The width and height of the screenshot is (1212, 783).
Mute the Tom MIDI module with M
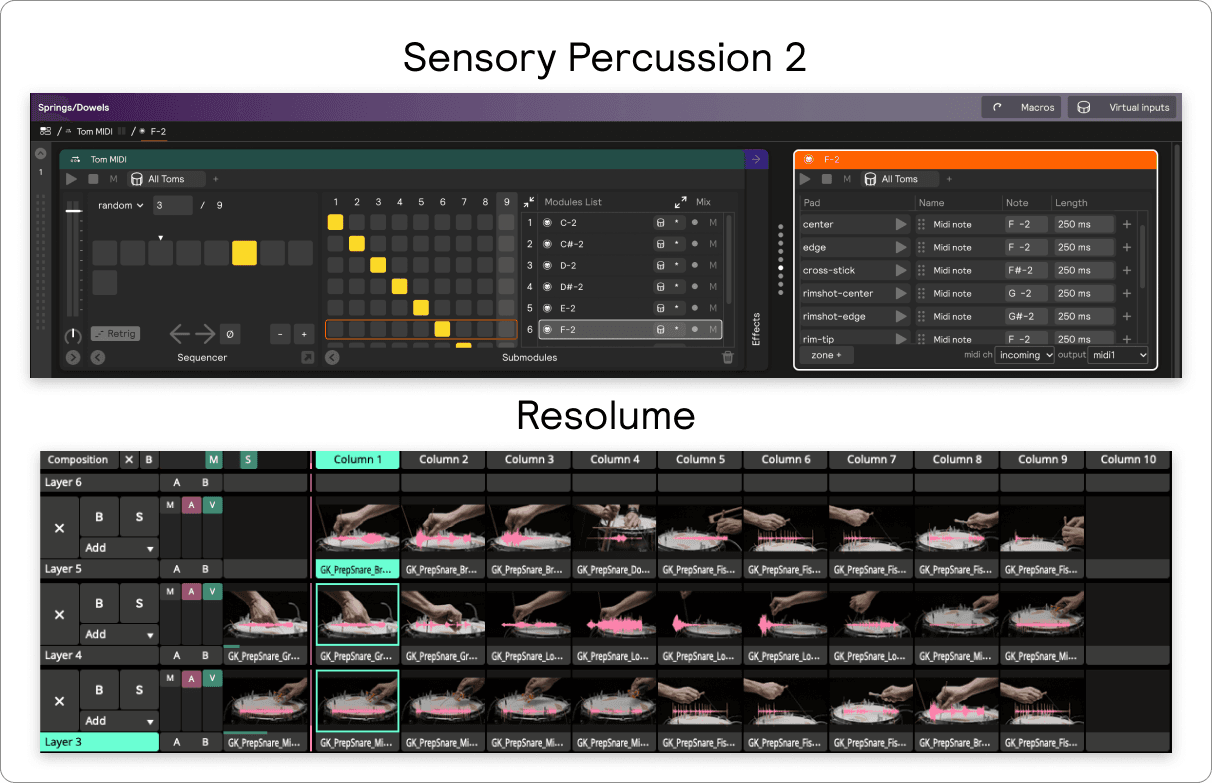113,179
